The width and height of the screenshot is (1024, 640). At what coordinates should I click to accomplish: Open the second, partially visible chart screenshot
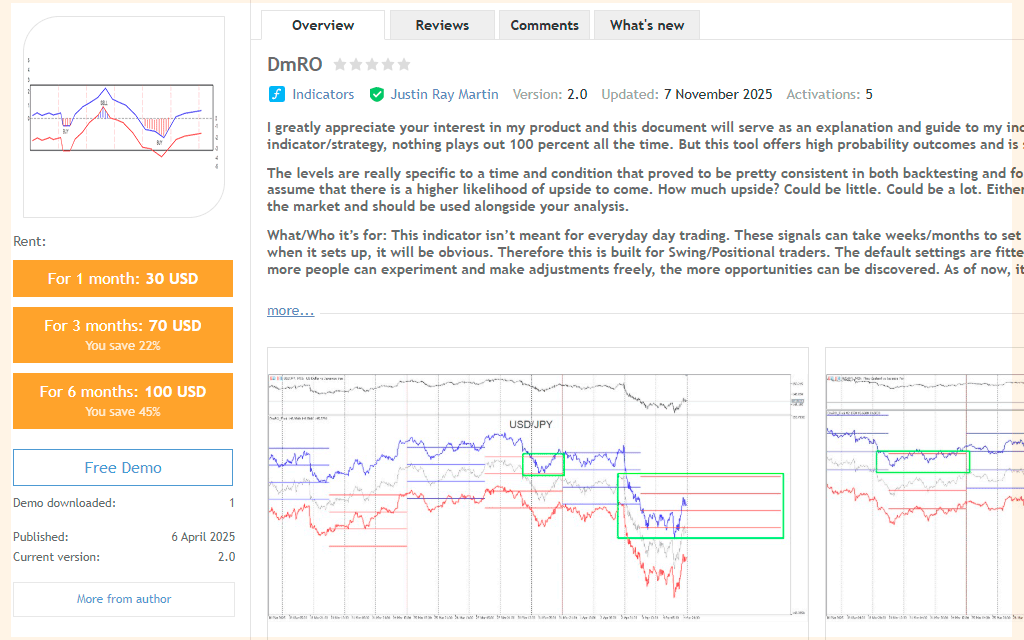924,490
